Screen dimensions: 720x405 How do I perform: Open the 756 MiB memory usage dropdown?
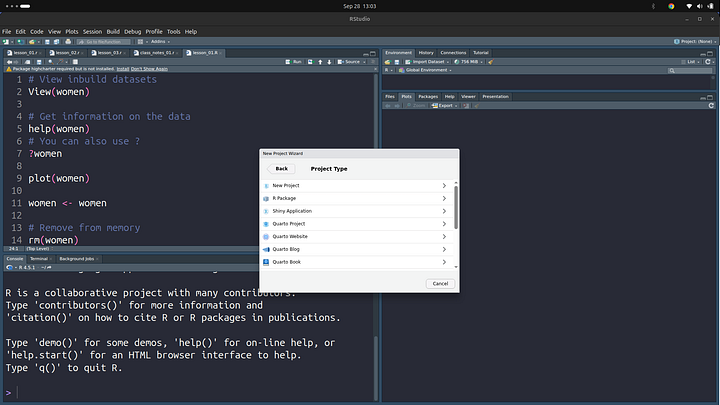click(x=469, y=62)
